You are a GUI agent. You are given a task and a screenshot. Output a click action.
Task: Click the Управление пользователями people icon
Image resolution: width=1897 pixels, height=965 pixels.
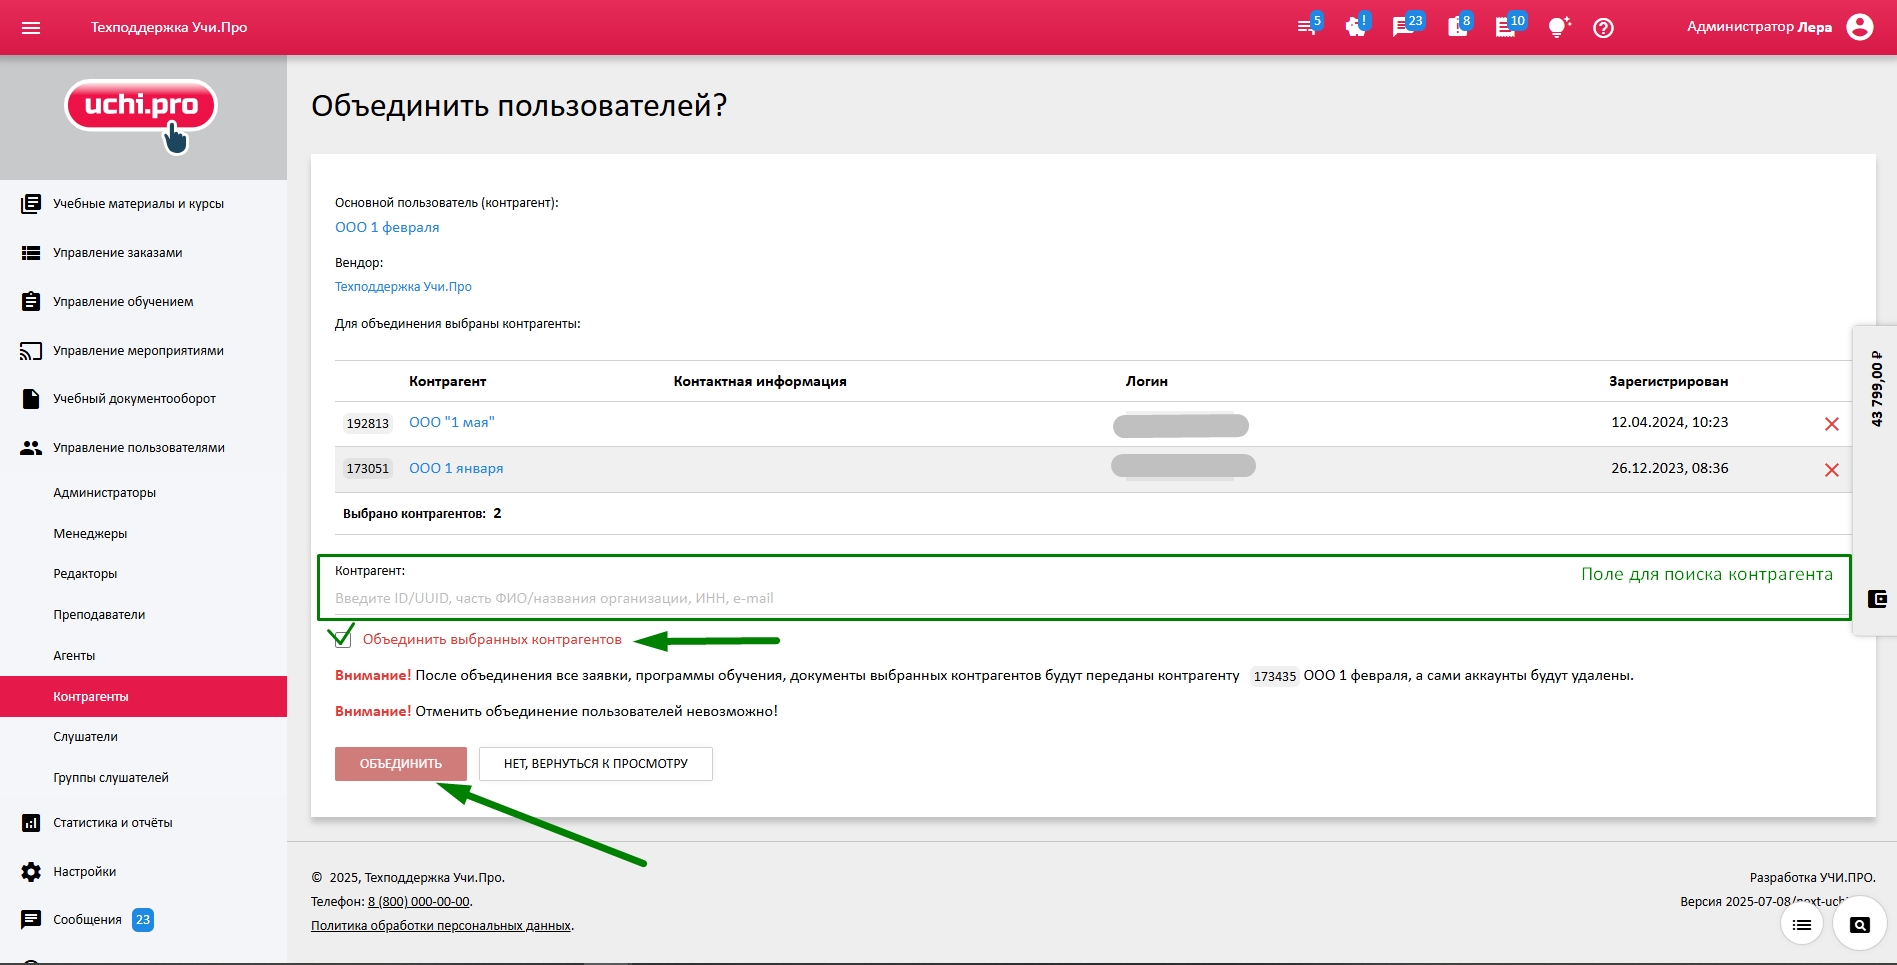coord(31,448)
